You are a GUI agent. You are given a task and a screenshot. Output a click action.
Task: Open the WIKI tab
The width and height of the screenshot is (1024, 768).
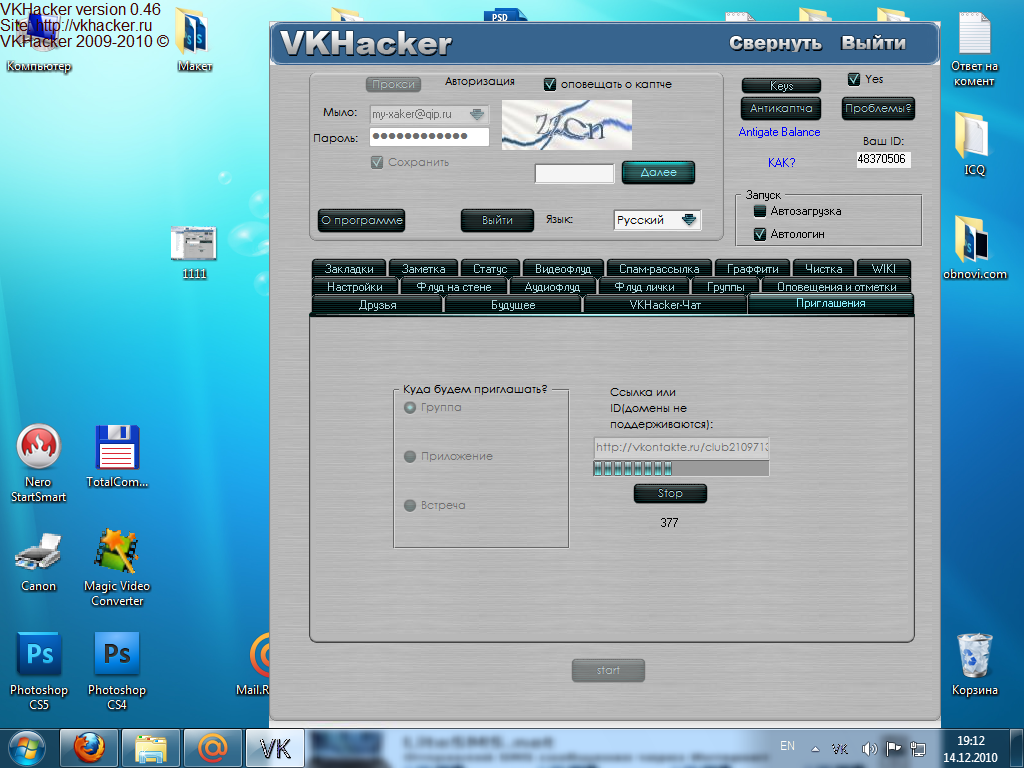pos(883,268)
